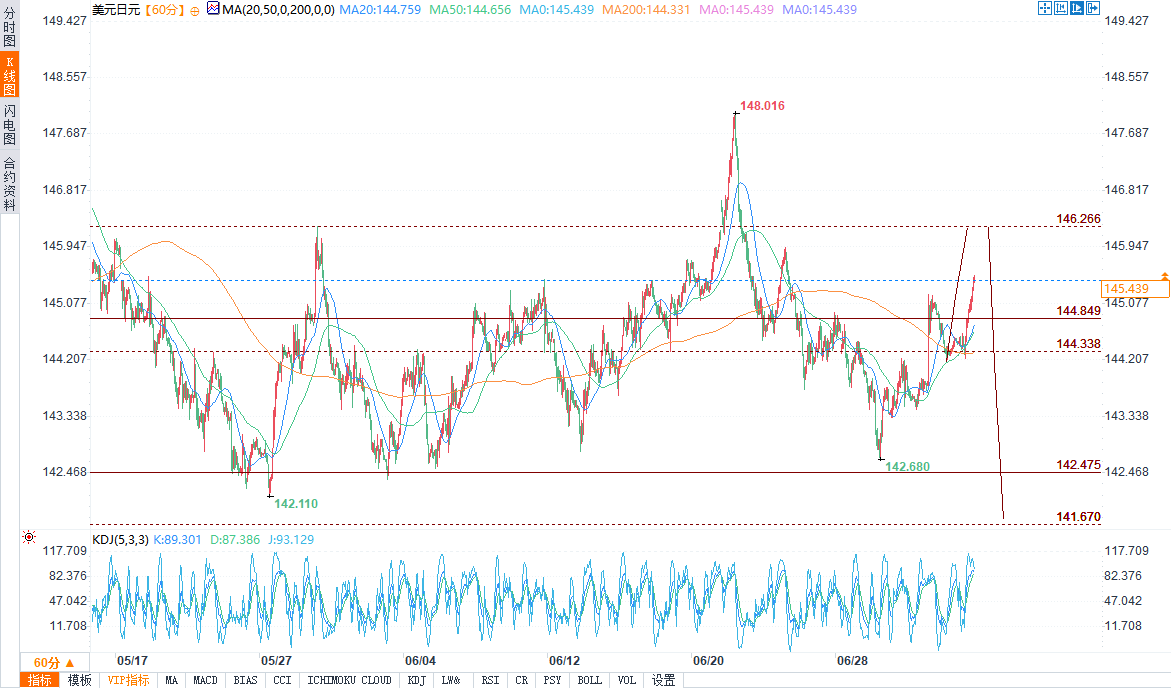1171x688 pixels.
Task: Click the 142.110 low price label
Action: 296,503
